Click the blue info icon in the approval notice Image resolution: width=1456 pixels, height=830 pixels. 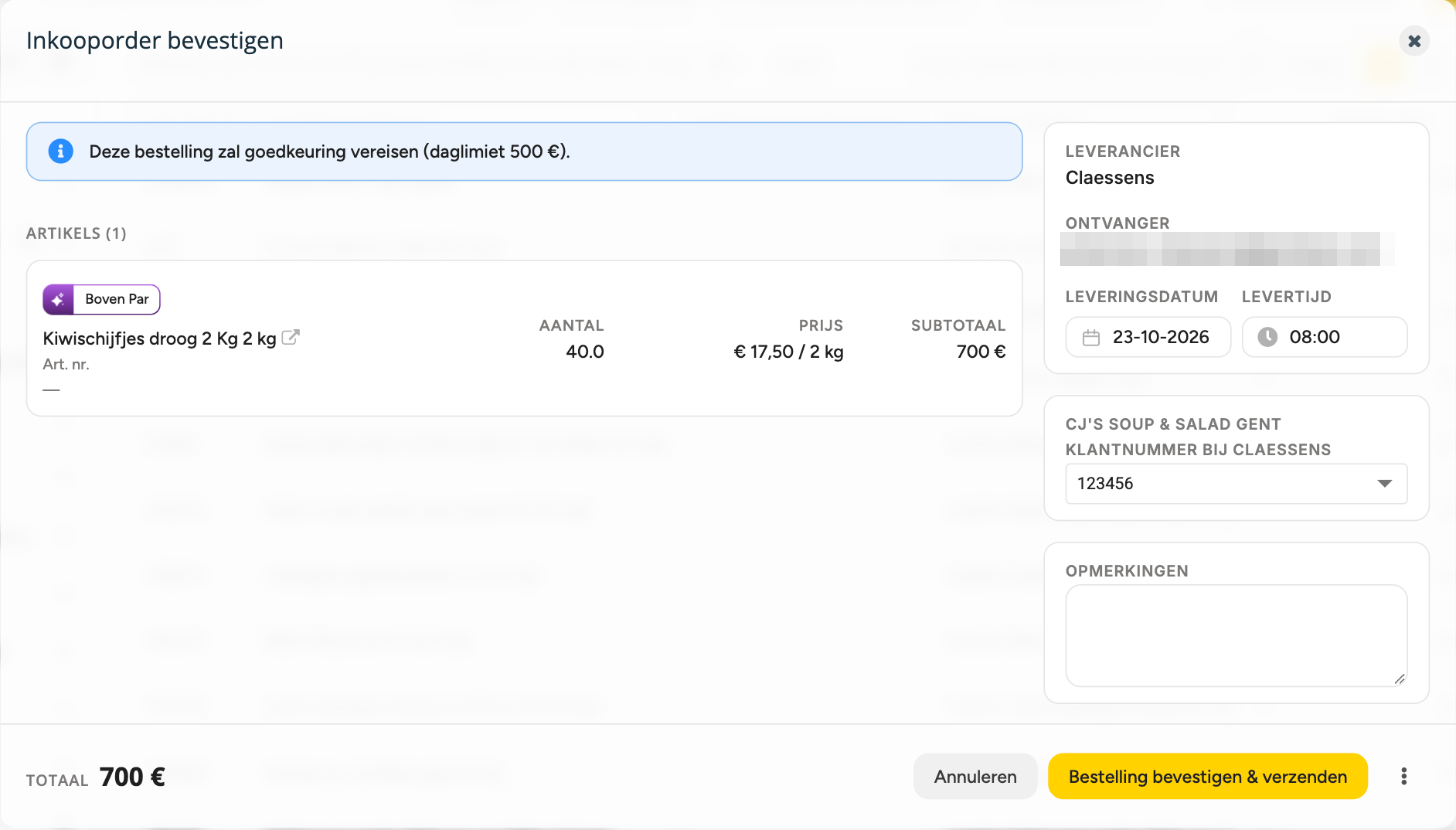61,151
